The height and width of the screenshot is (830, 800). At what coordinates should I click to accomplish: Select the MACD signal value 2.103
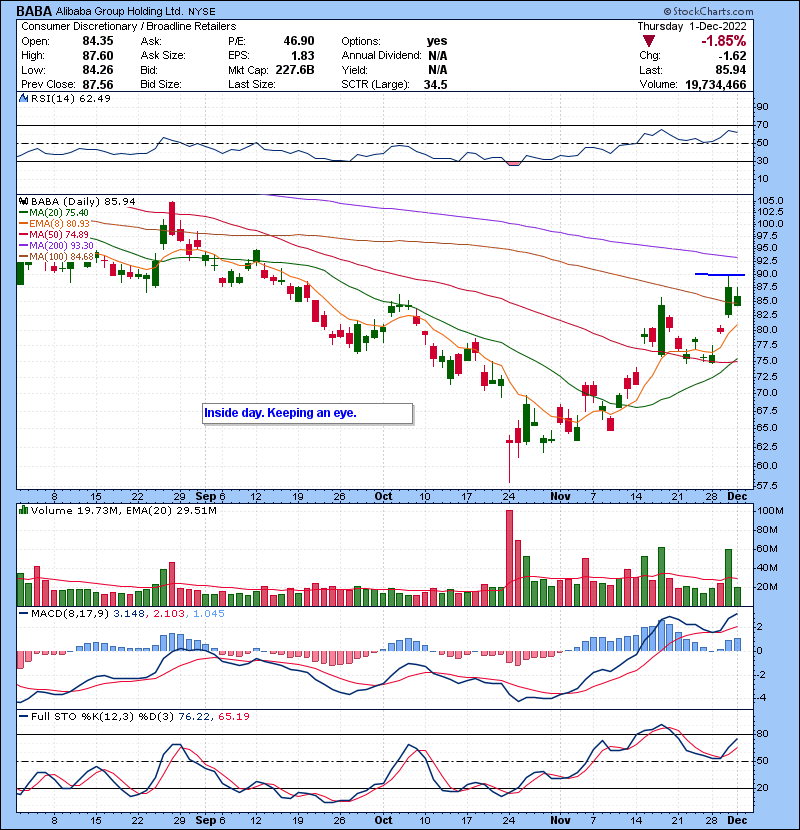tap(169, 614)
